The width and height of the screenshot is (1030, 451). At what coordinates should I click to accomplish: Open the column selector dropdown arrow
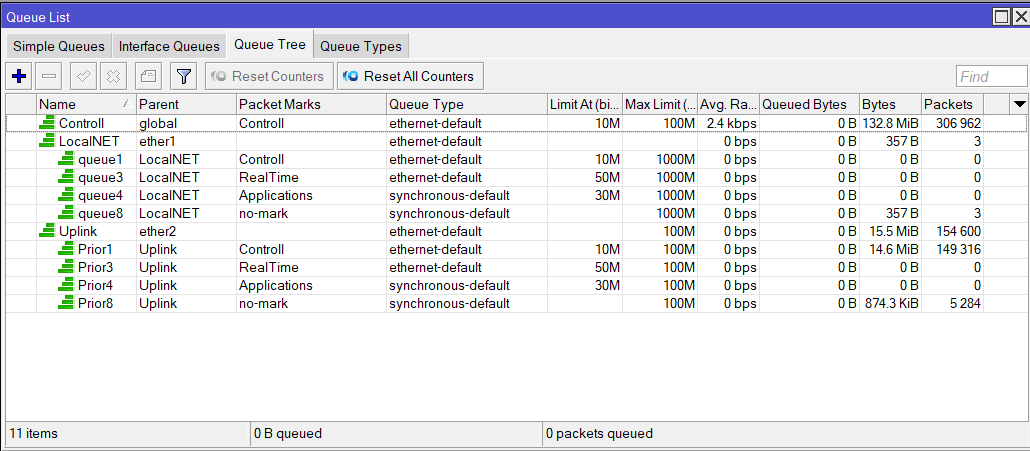click(x=1019, y=104)
